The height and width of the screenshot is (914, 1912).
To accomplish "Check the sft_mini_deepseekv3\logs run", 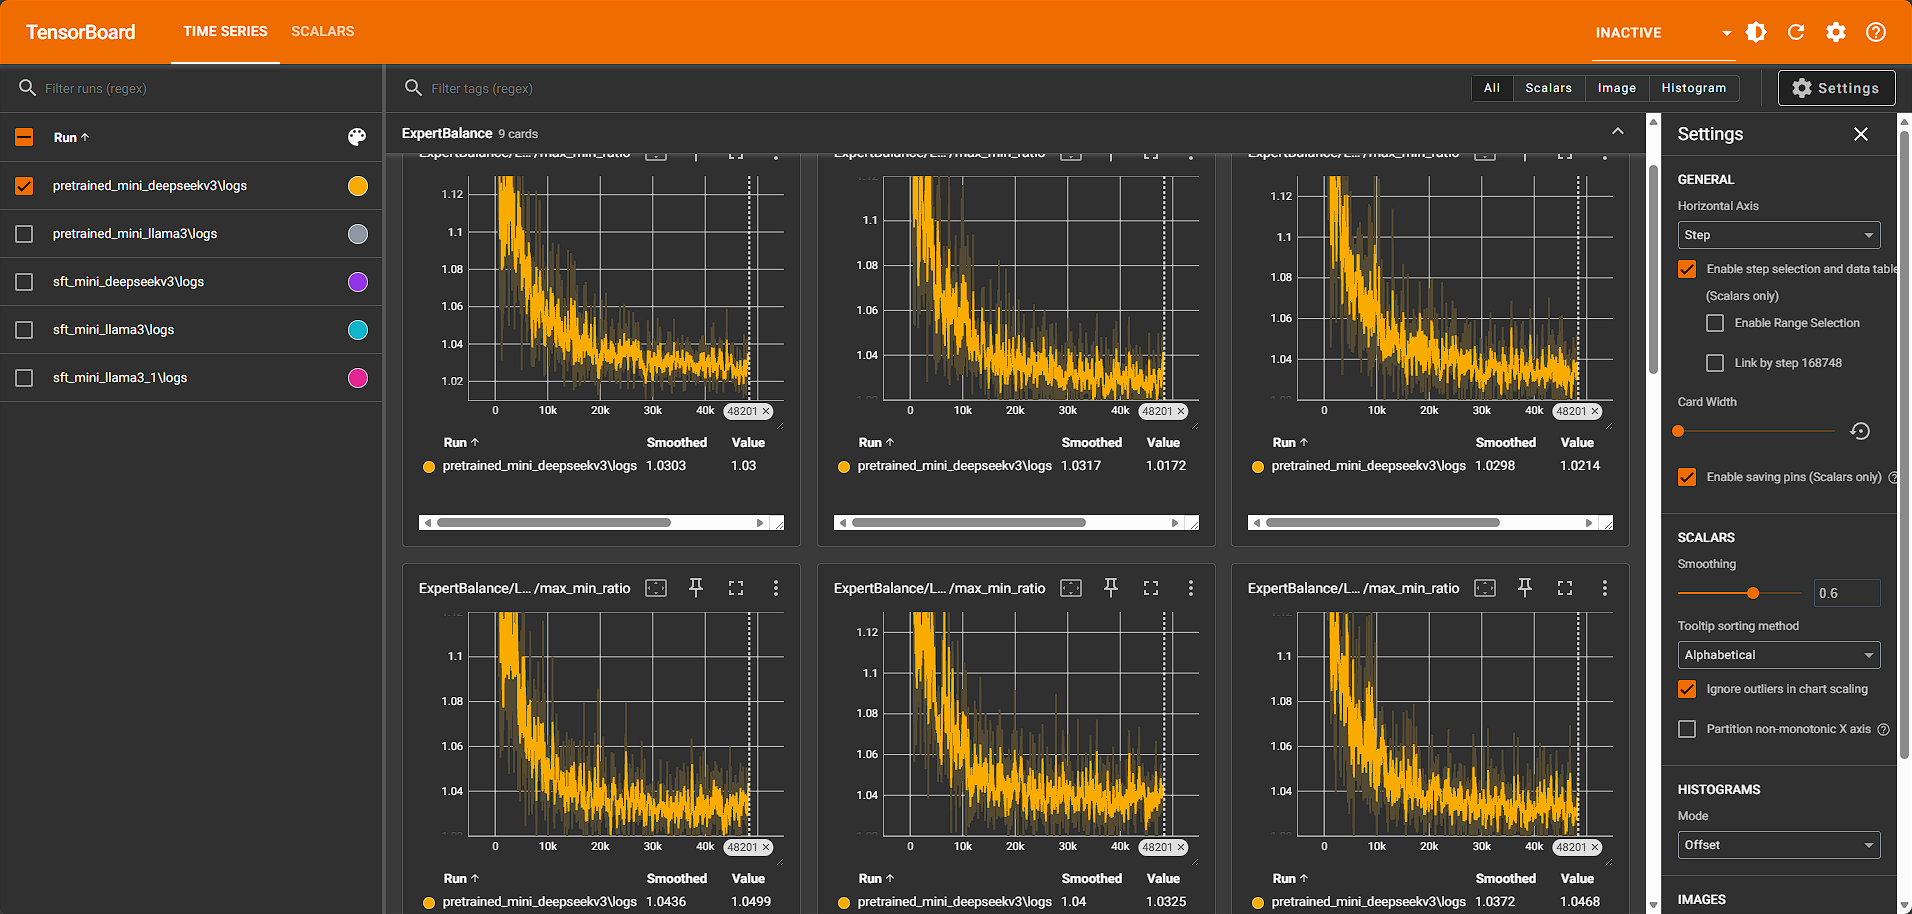I will tap(25, 282).
